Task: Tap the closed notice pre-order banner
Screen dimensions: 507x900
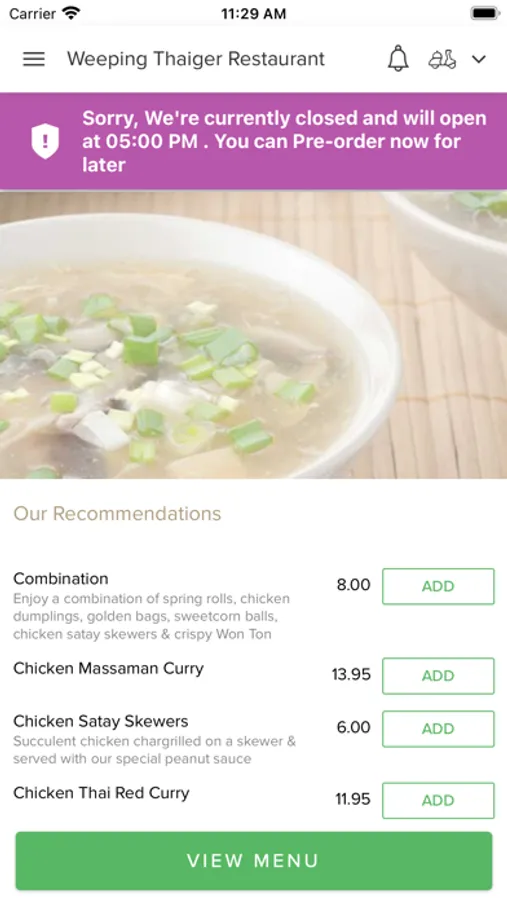Action: click(x=253, y=141)
